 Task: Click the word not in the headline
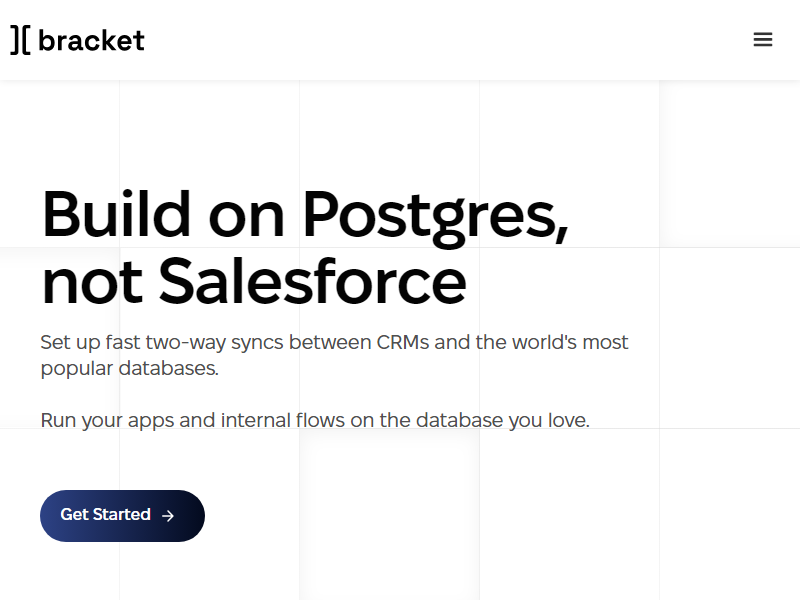click(92, 281)
